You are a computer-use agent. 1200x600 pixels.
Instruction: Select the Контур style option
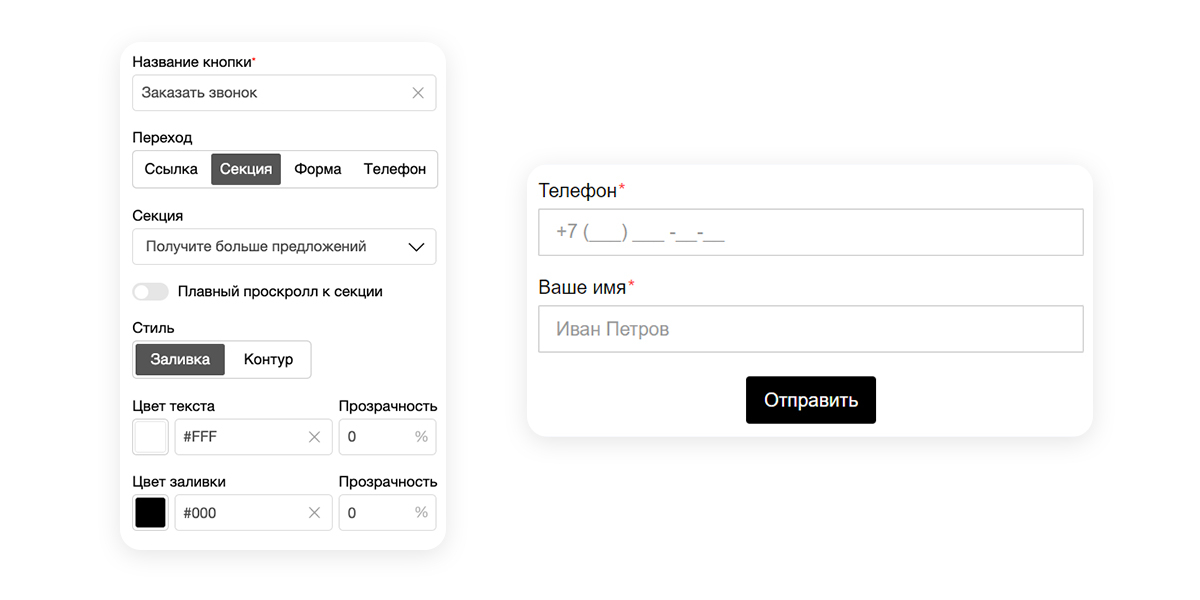268,359
